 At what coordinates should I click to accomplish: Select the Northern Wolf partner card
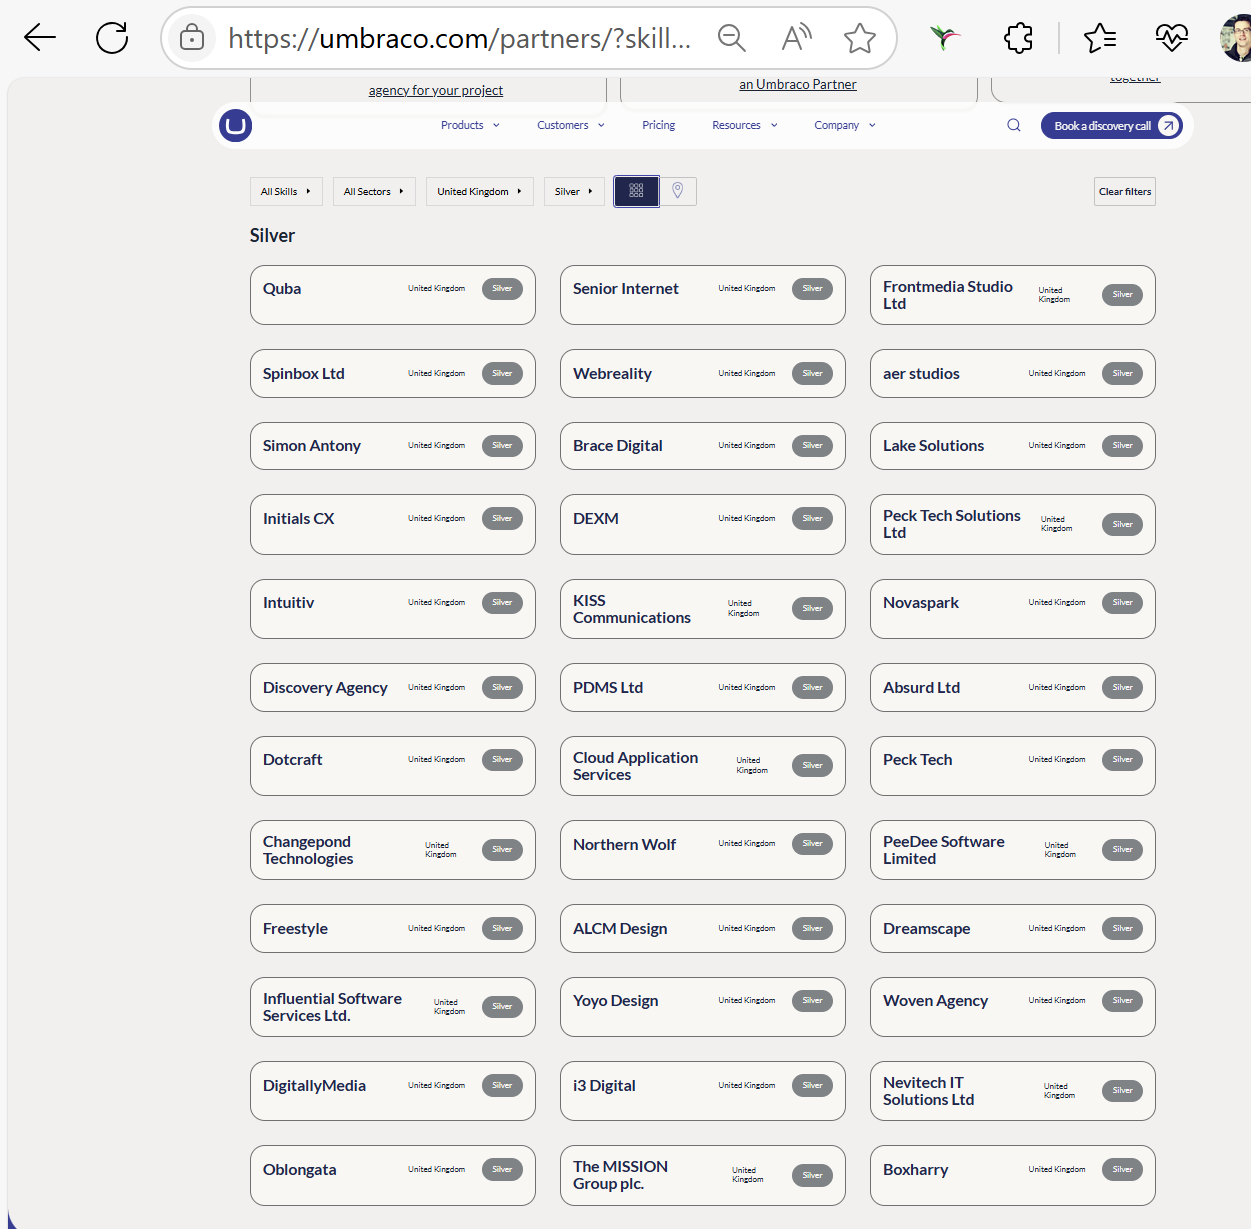point(703,850)
